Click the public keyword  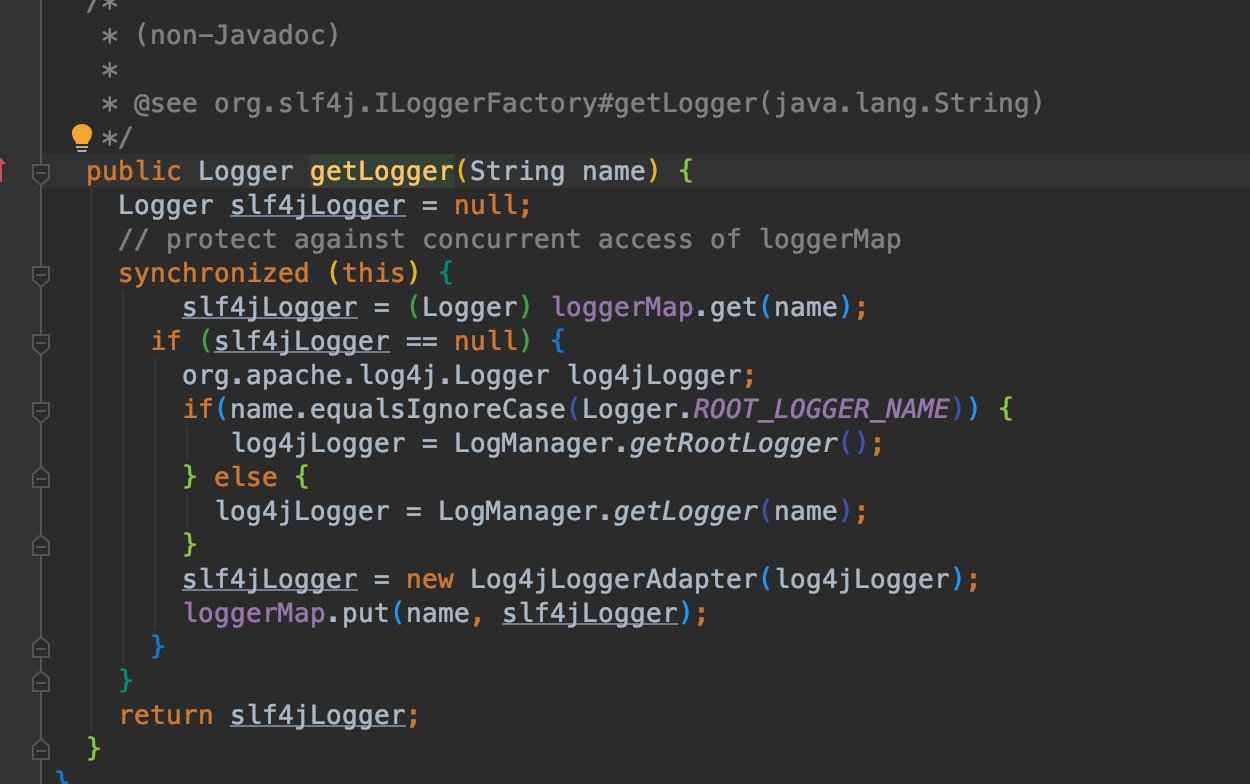[x=134, y=171]
